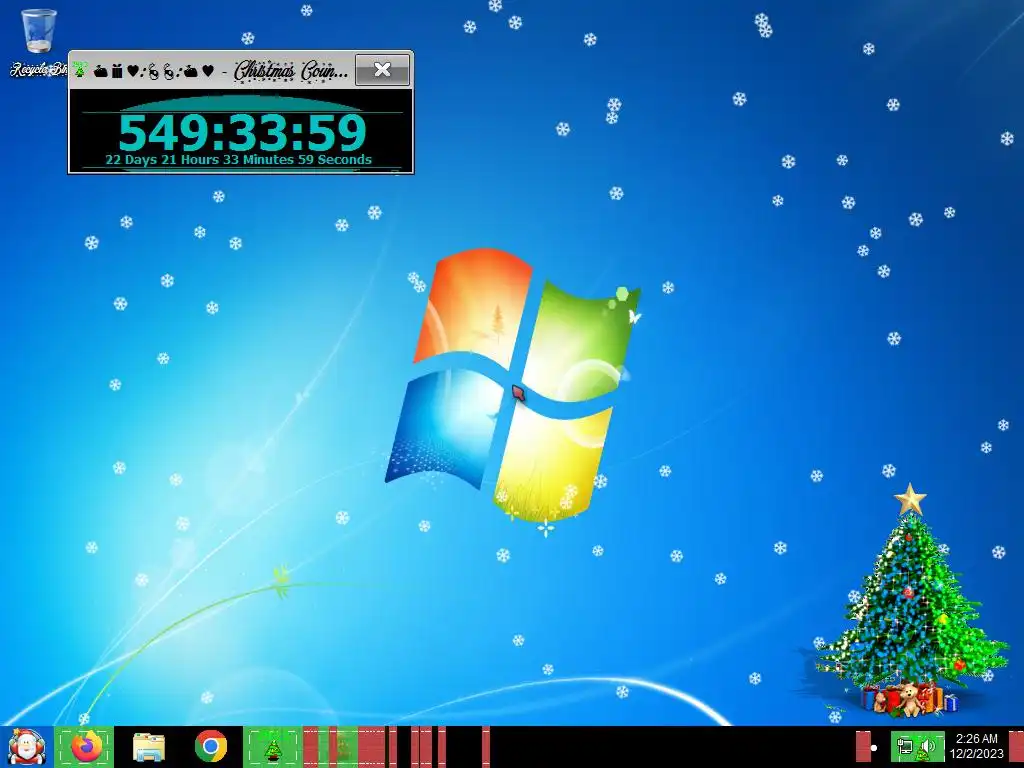
Task: Click the tree icon in countdown title bar
Action: (80, 69)
